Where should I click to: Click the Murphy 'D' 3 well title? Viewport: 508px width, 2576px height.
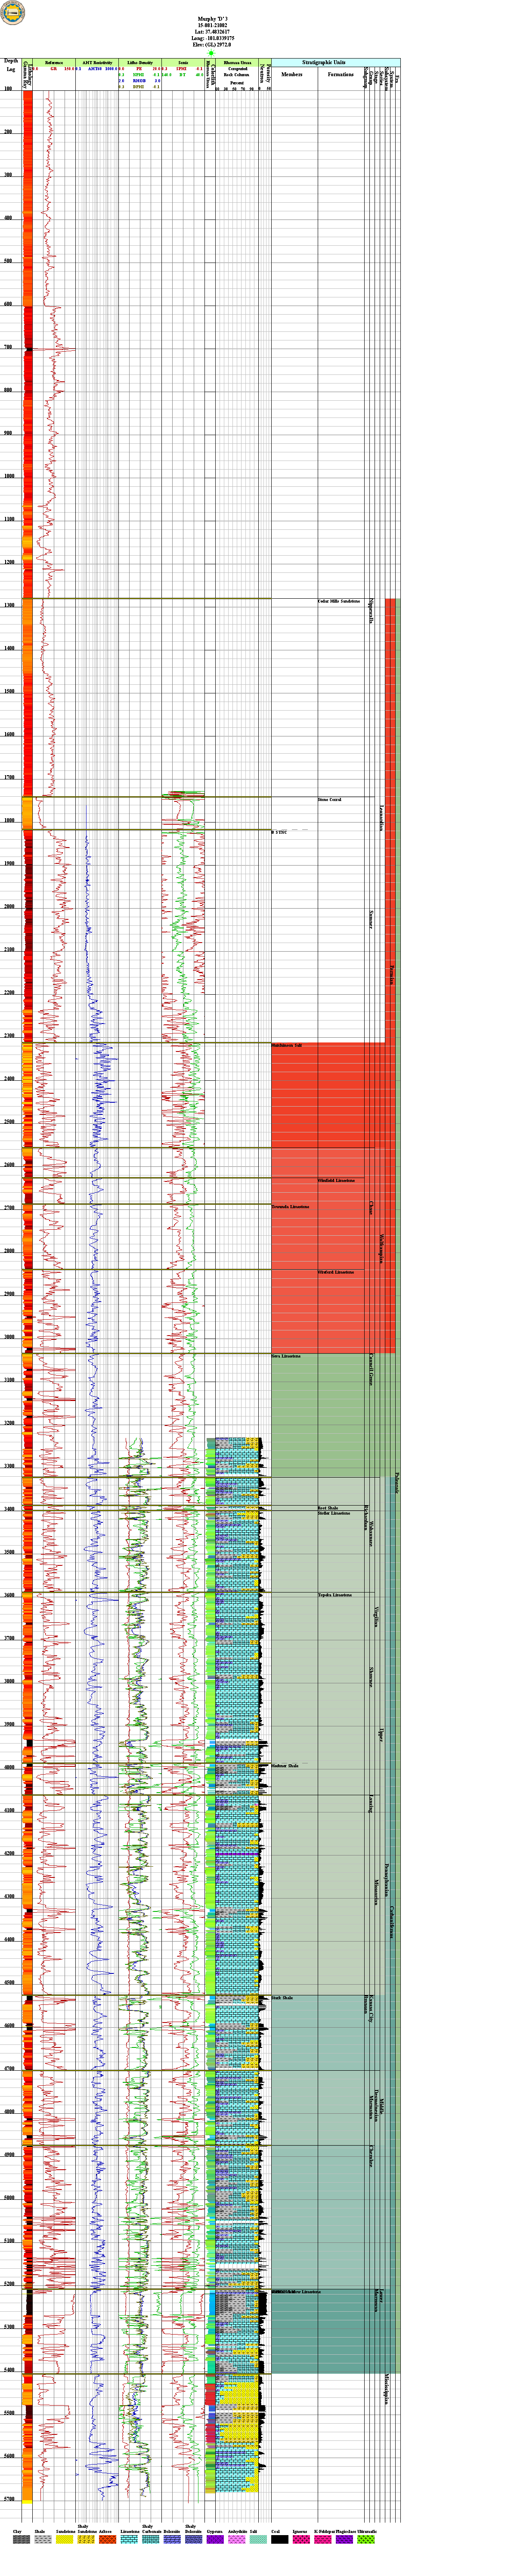point(213,19)
